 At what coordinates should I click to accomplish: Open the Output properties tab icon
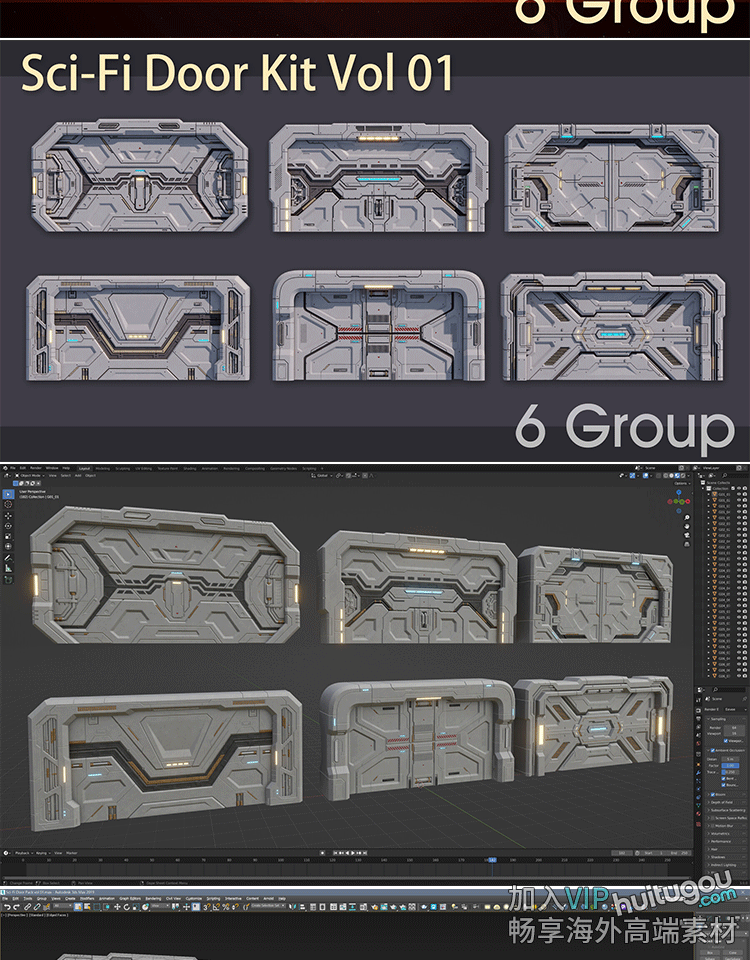[x=699, y=718]
